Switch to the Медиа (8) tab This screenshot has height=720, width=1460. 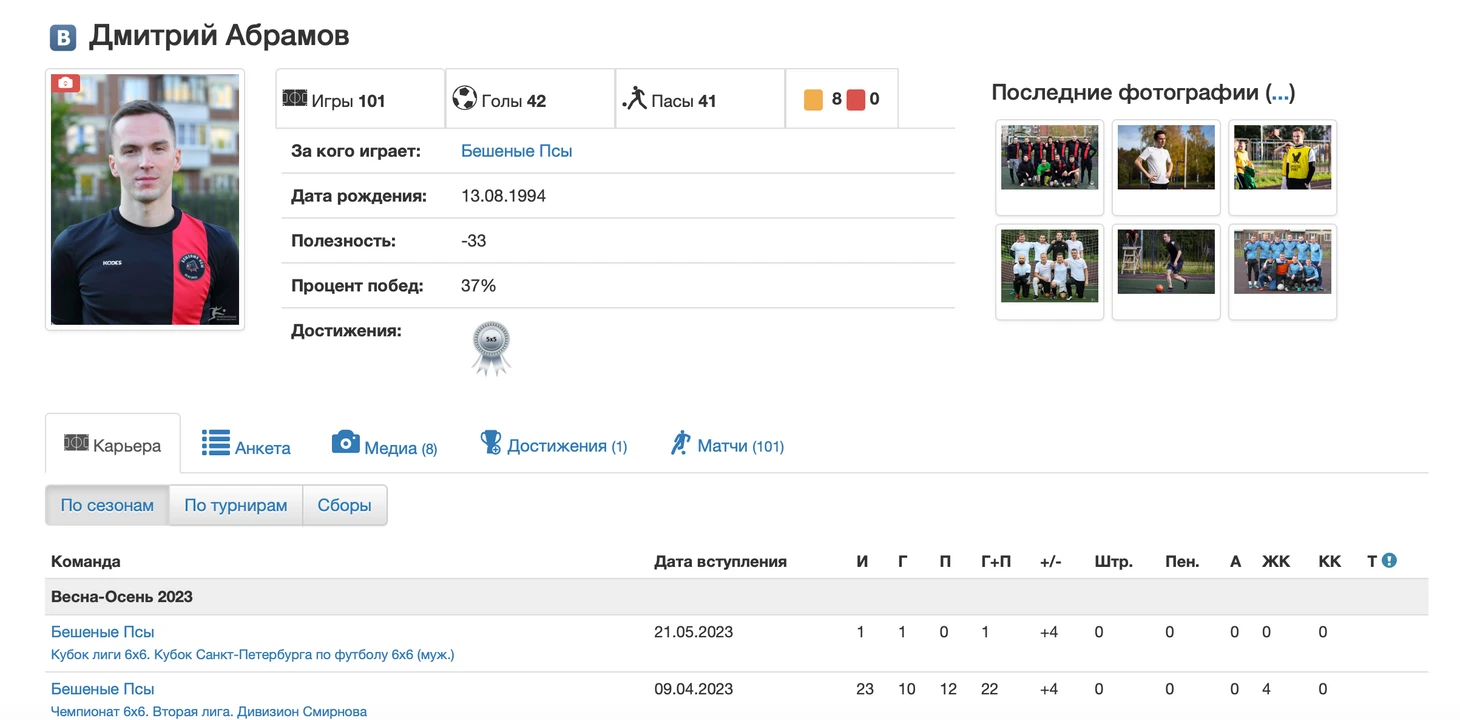pyautogui.click(x=385, y=446)
